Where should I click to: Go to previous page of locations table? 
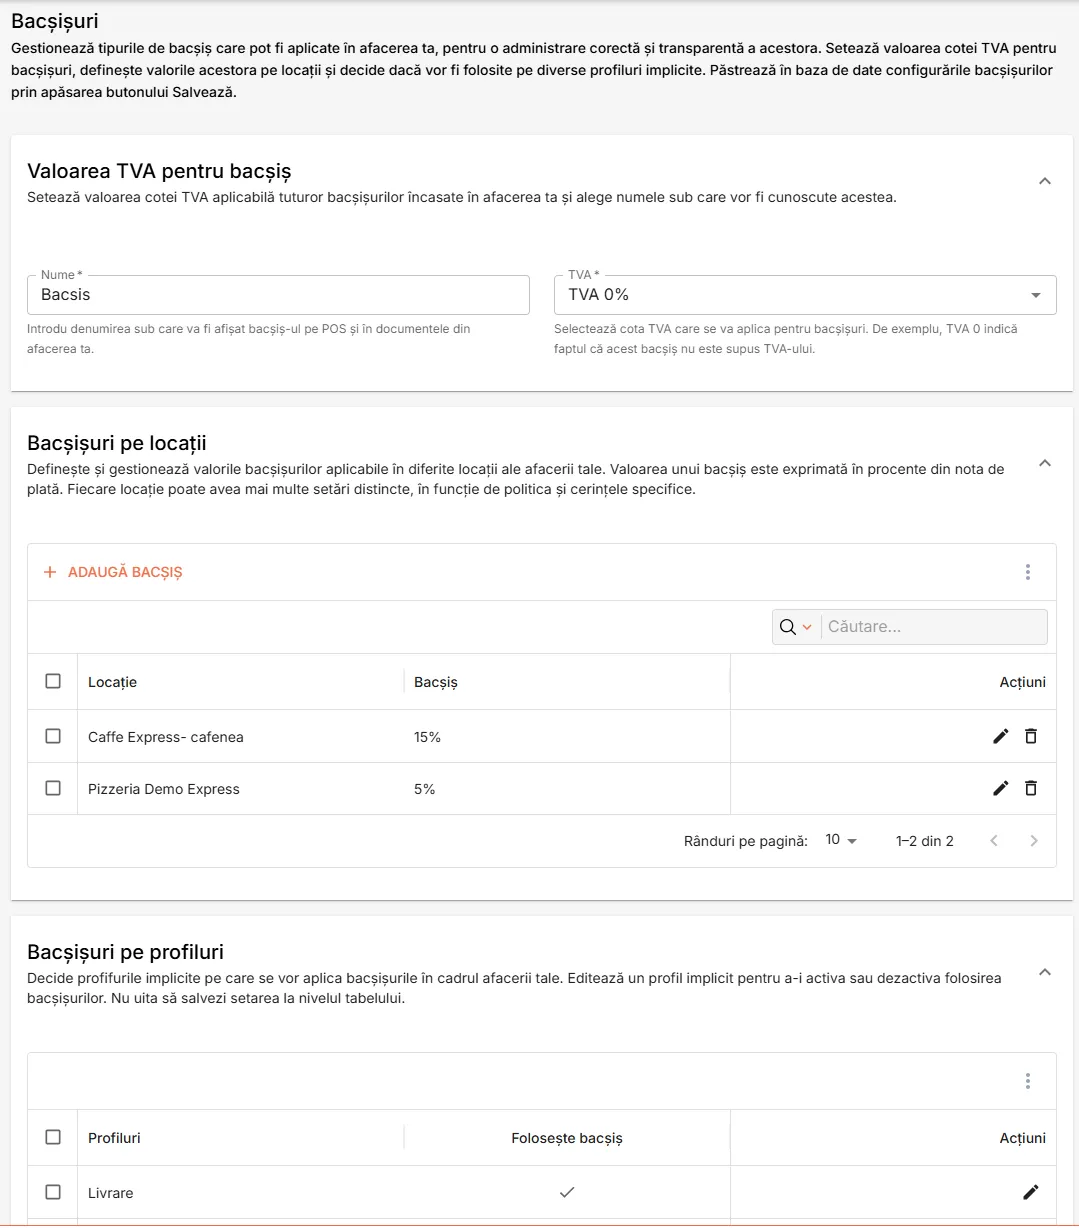[x=994, y=841]
